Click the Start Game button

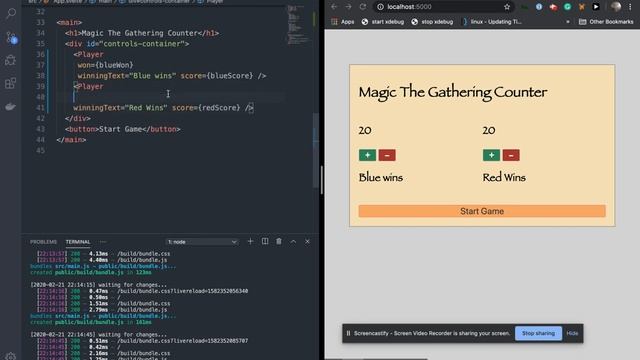482,211
